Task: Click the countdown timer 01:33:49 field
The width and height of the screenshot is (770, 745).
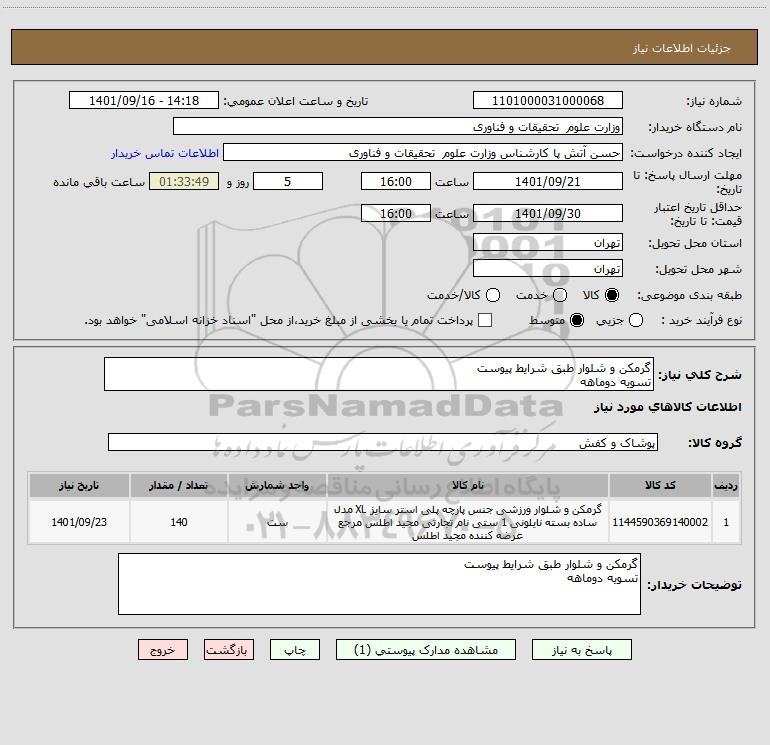Action: point(184,181)
